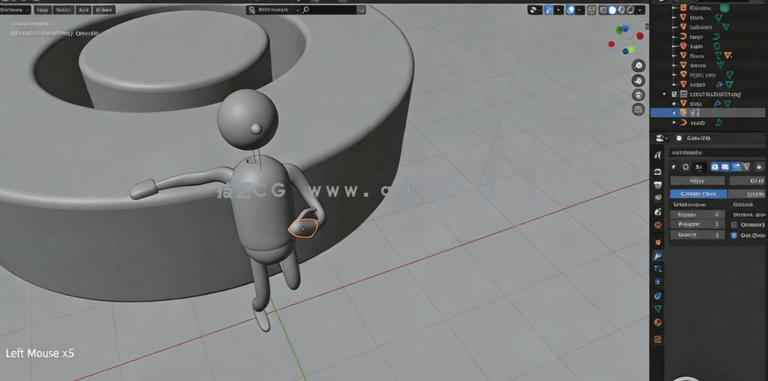Open the Texture properties tab (checker icon)
This screenshot has height=381, width=768.
click(658, 339)
